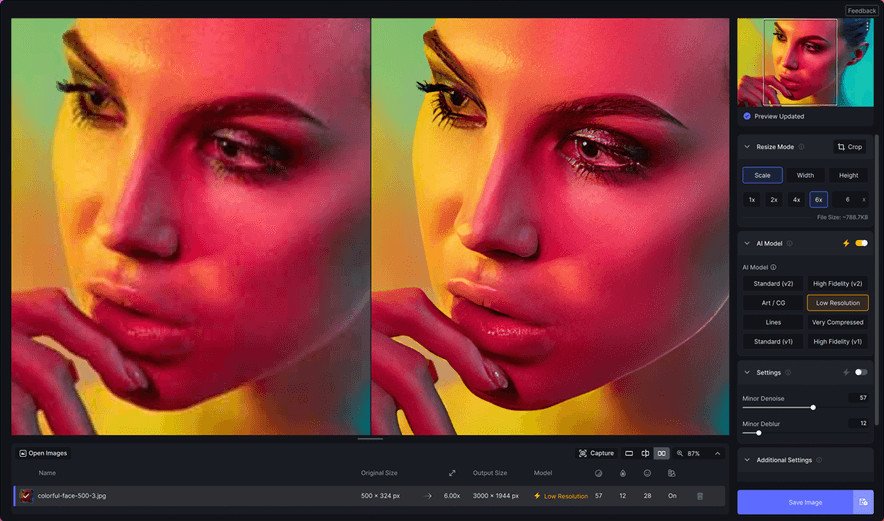Select the Width resize tab

(805, 175)
